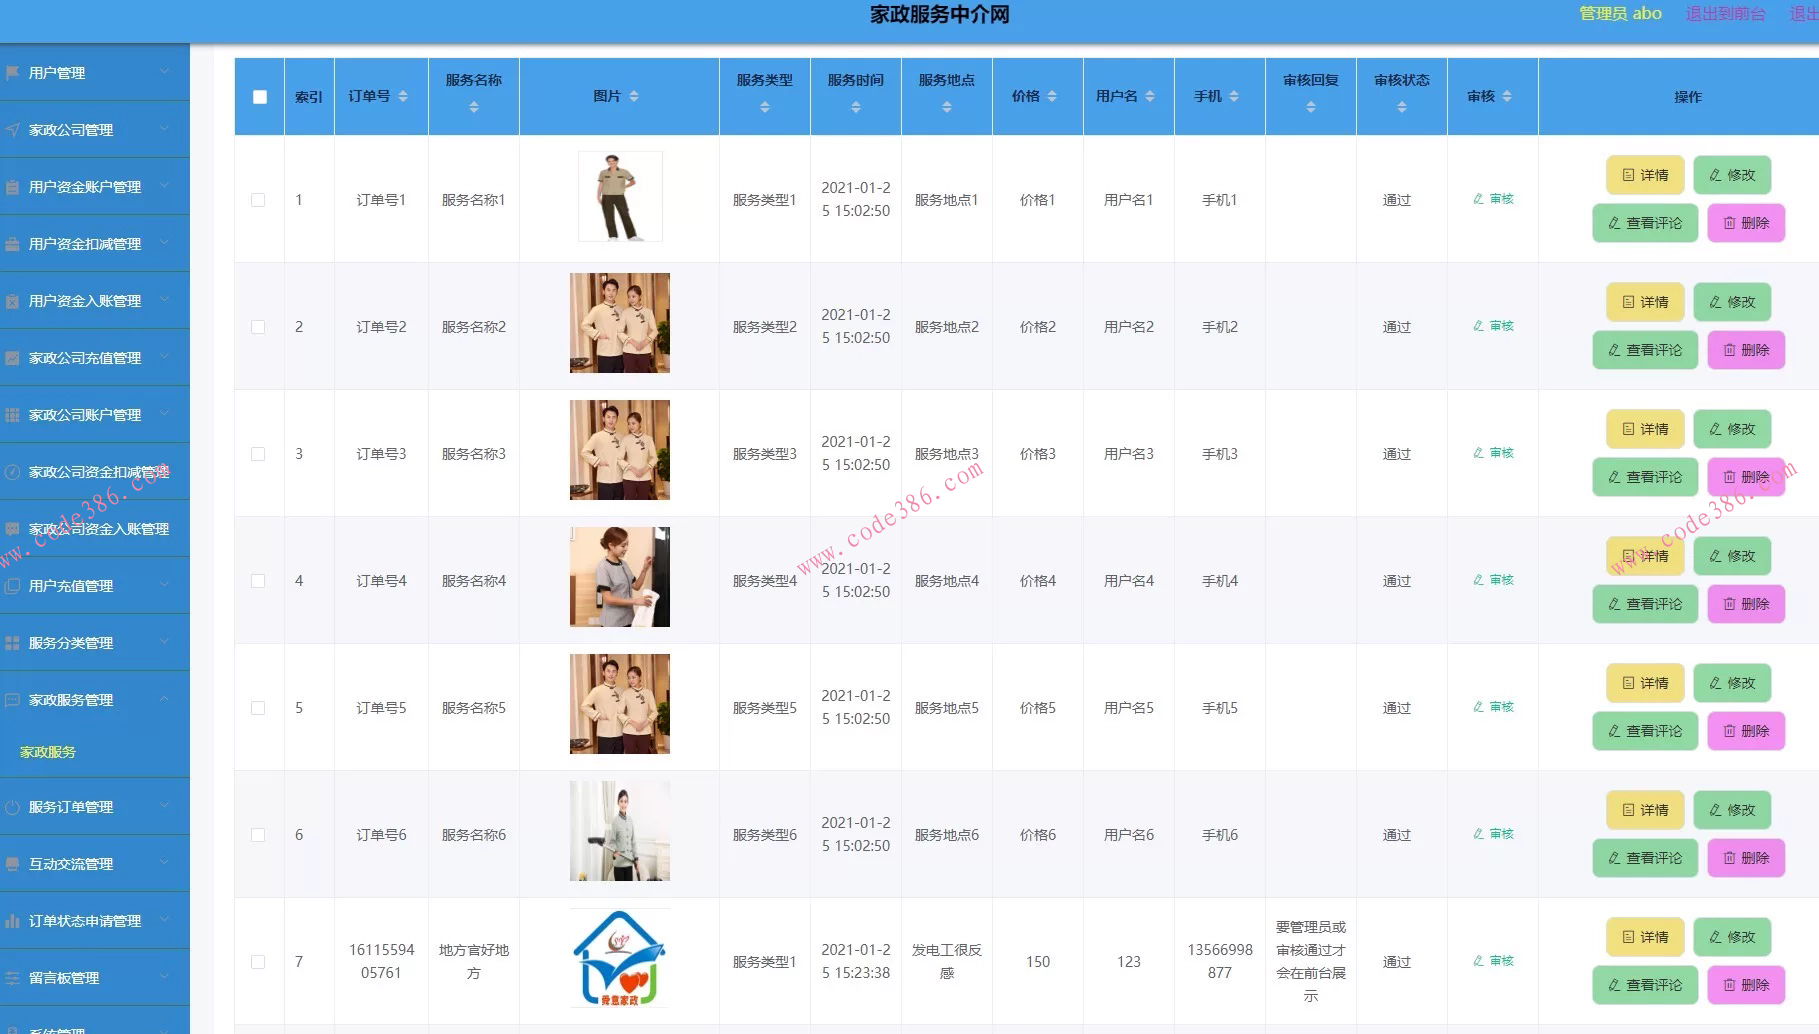Open the 家政服务 submenu item
The image size is (1819, 1034).
pyautogui.click(x=48, y=752)
